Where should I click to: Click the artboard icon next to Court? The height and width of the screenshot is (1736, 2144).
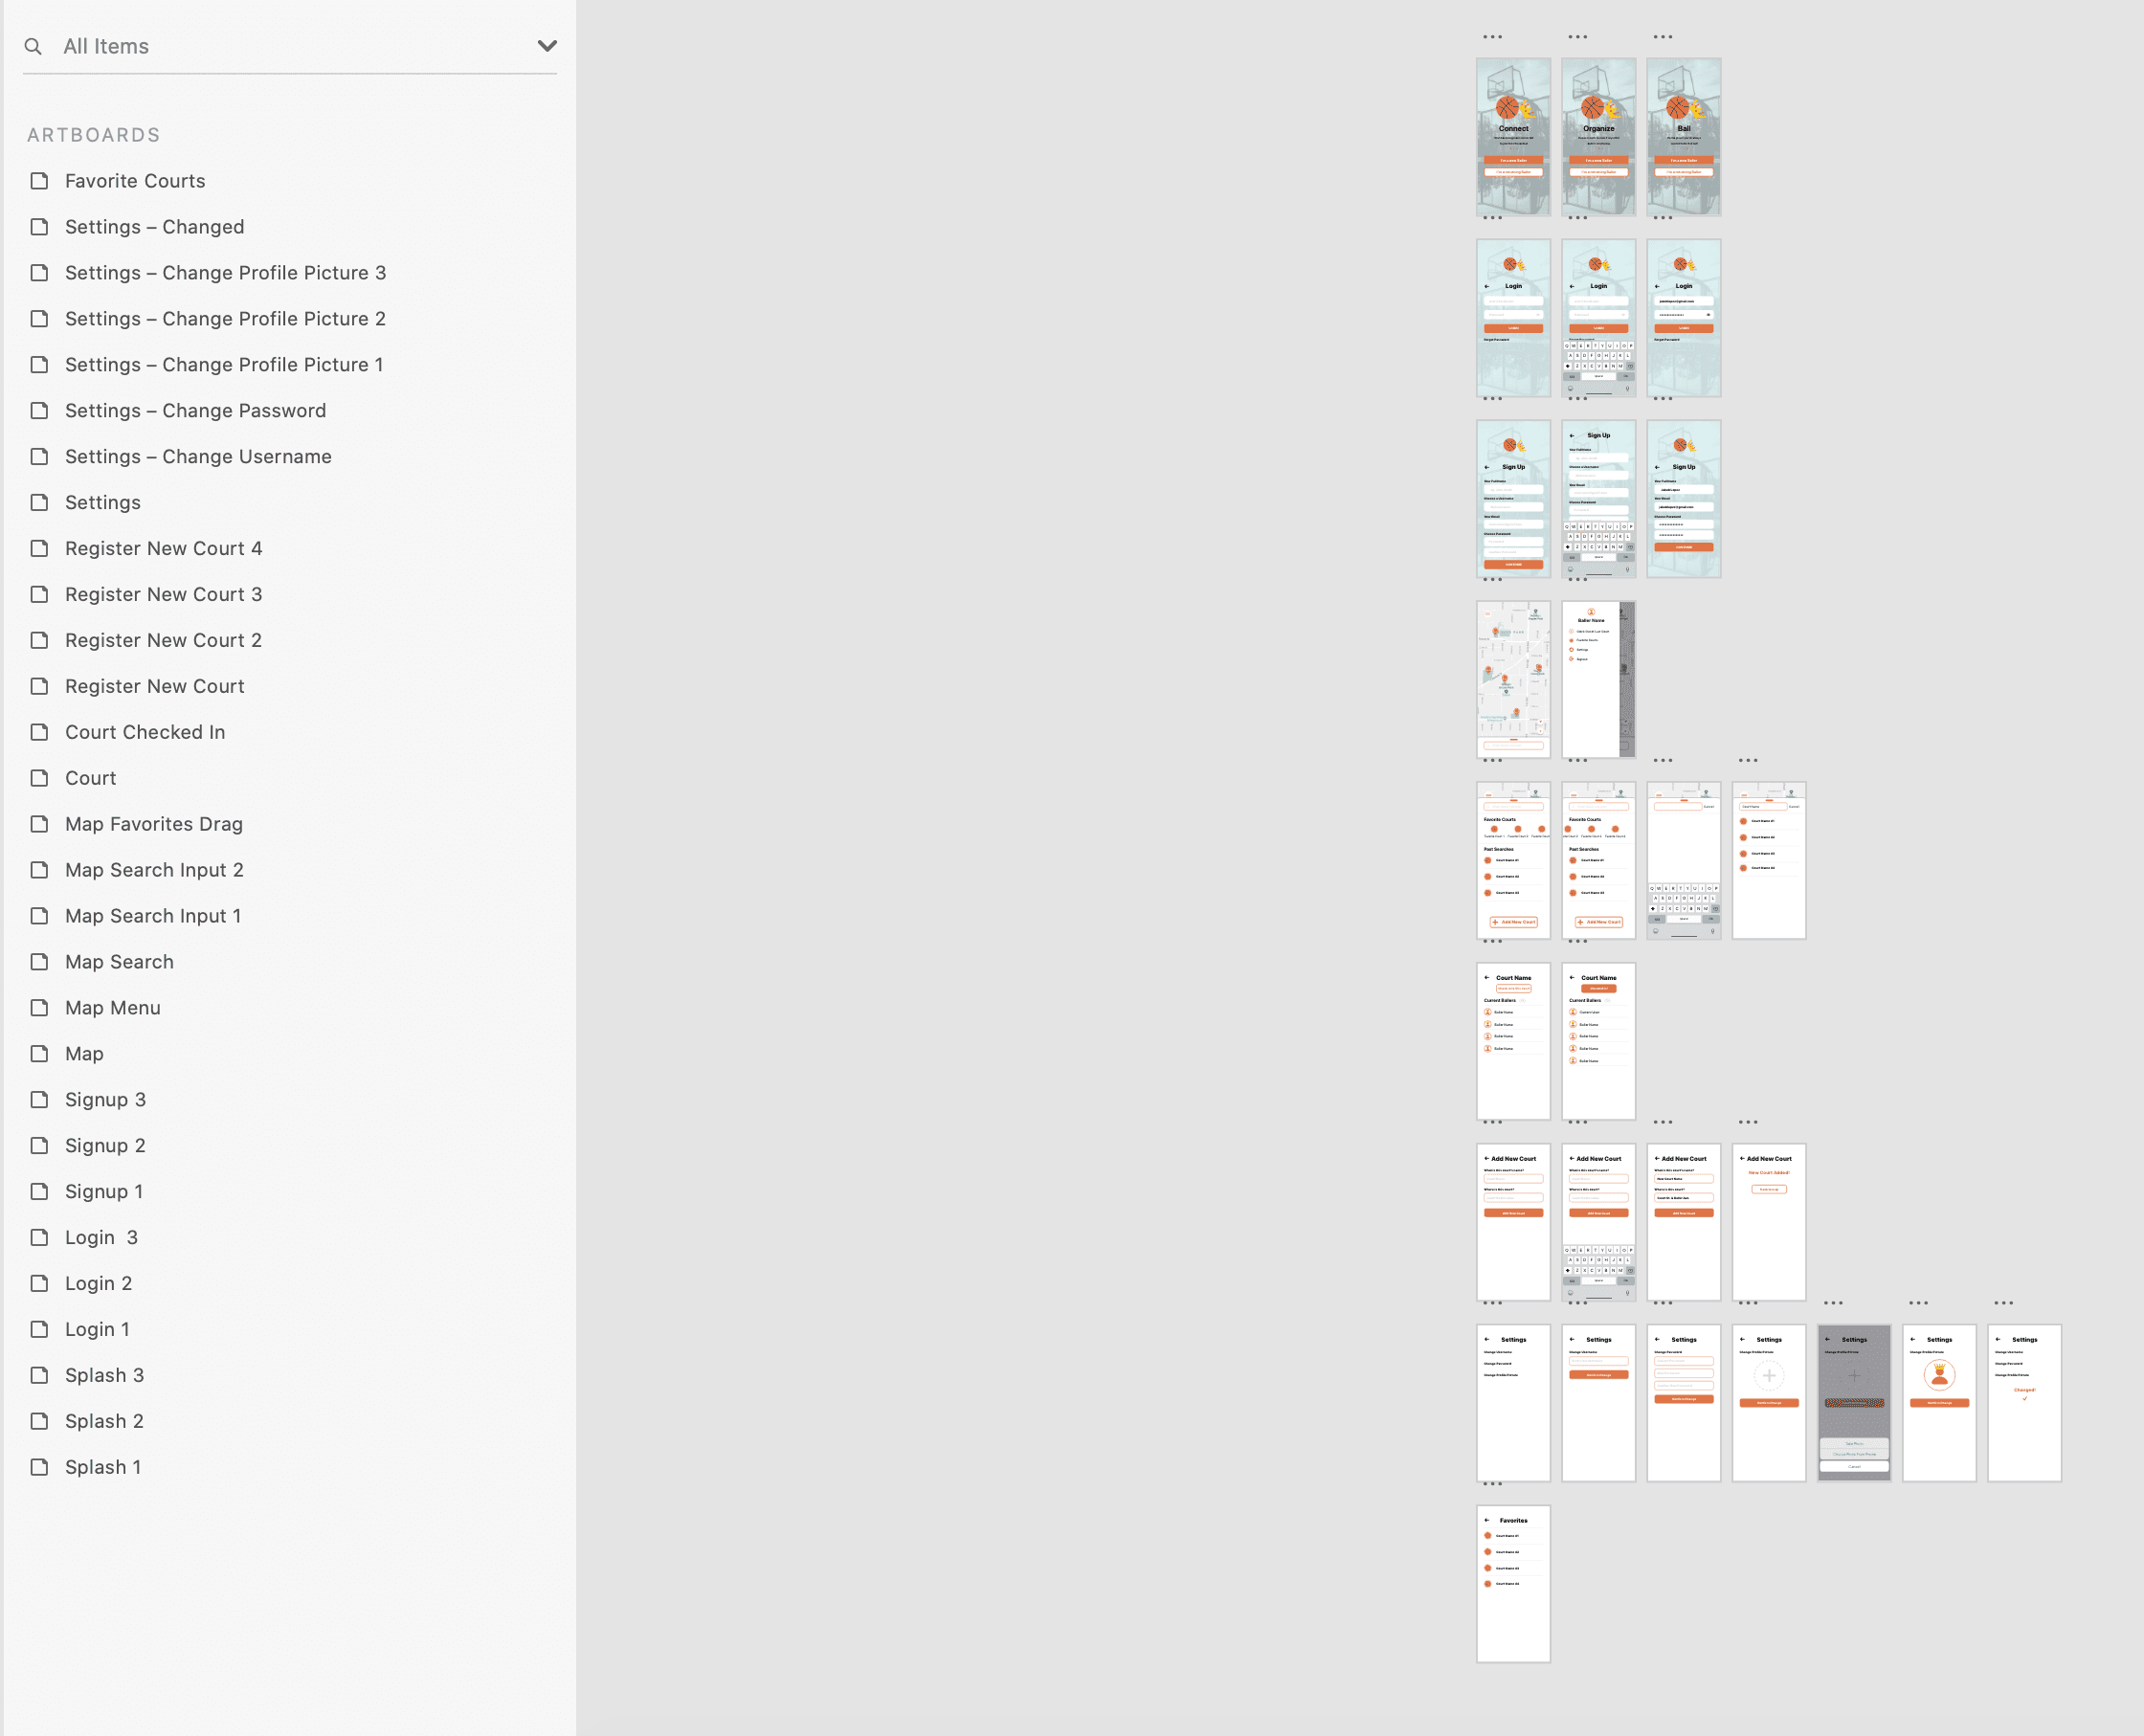(x=39, y=778)
